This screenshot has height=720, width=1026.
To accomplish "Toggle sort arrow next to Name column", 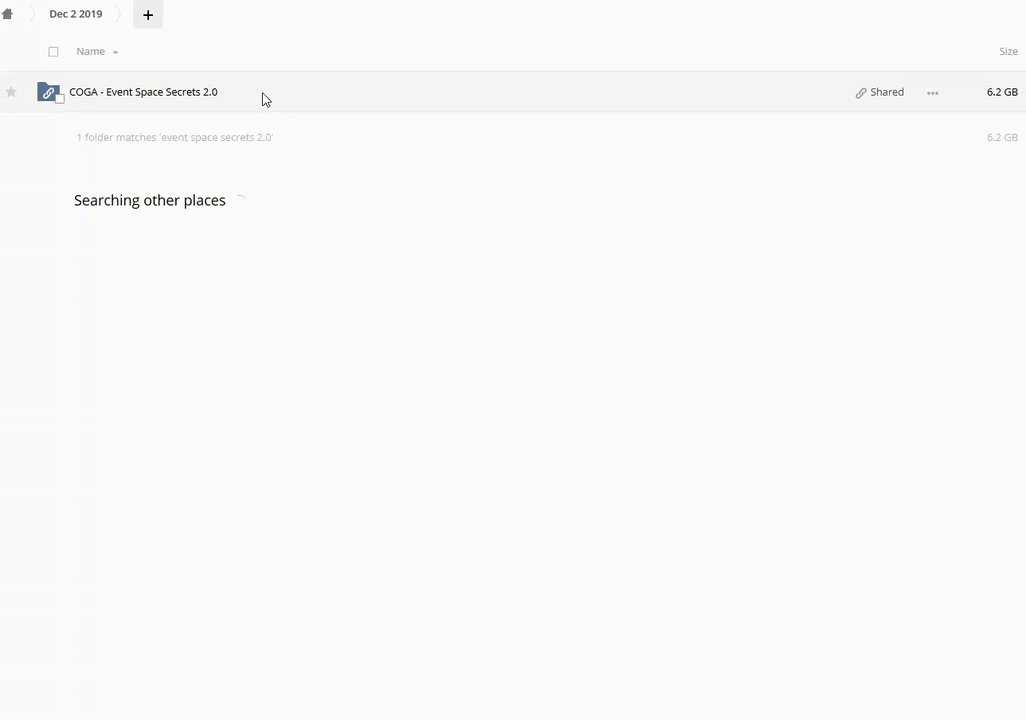I will [115, 52].
